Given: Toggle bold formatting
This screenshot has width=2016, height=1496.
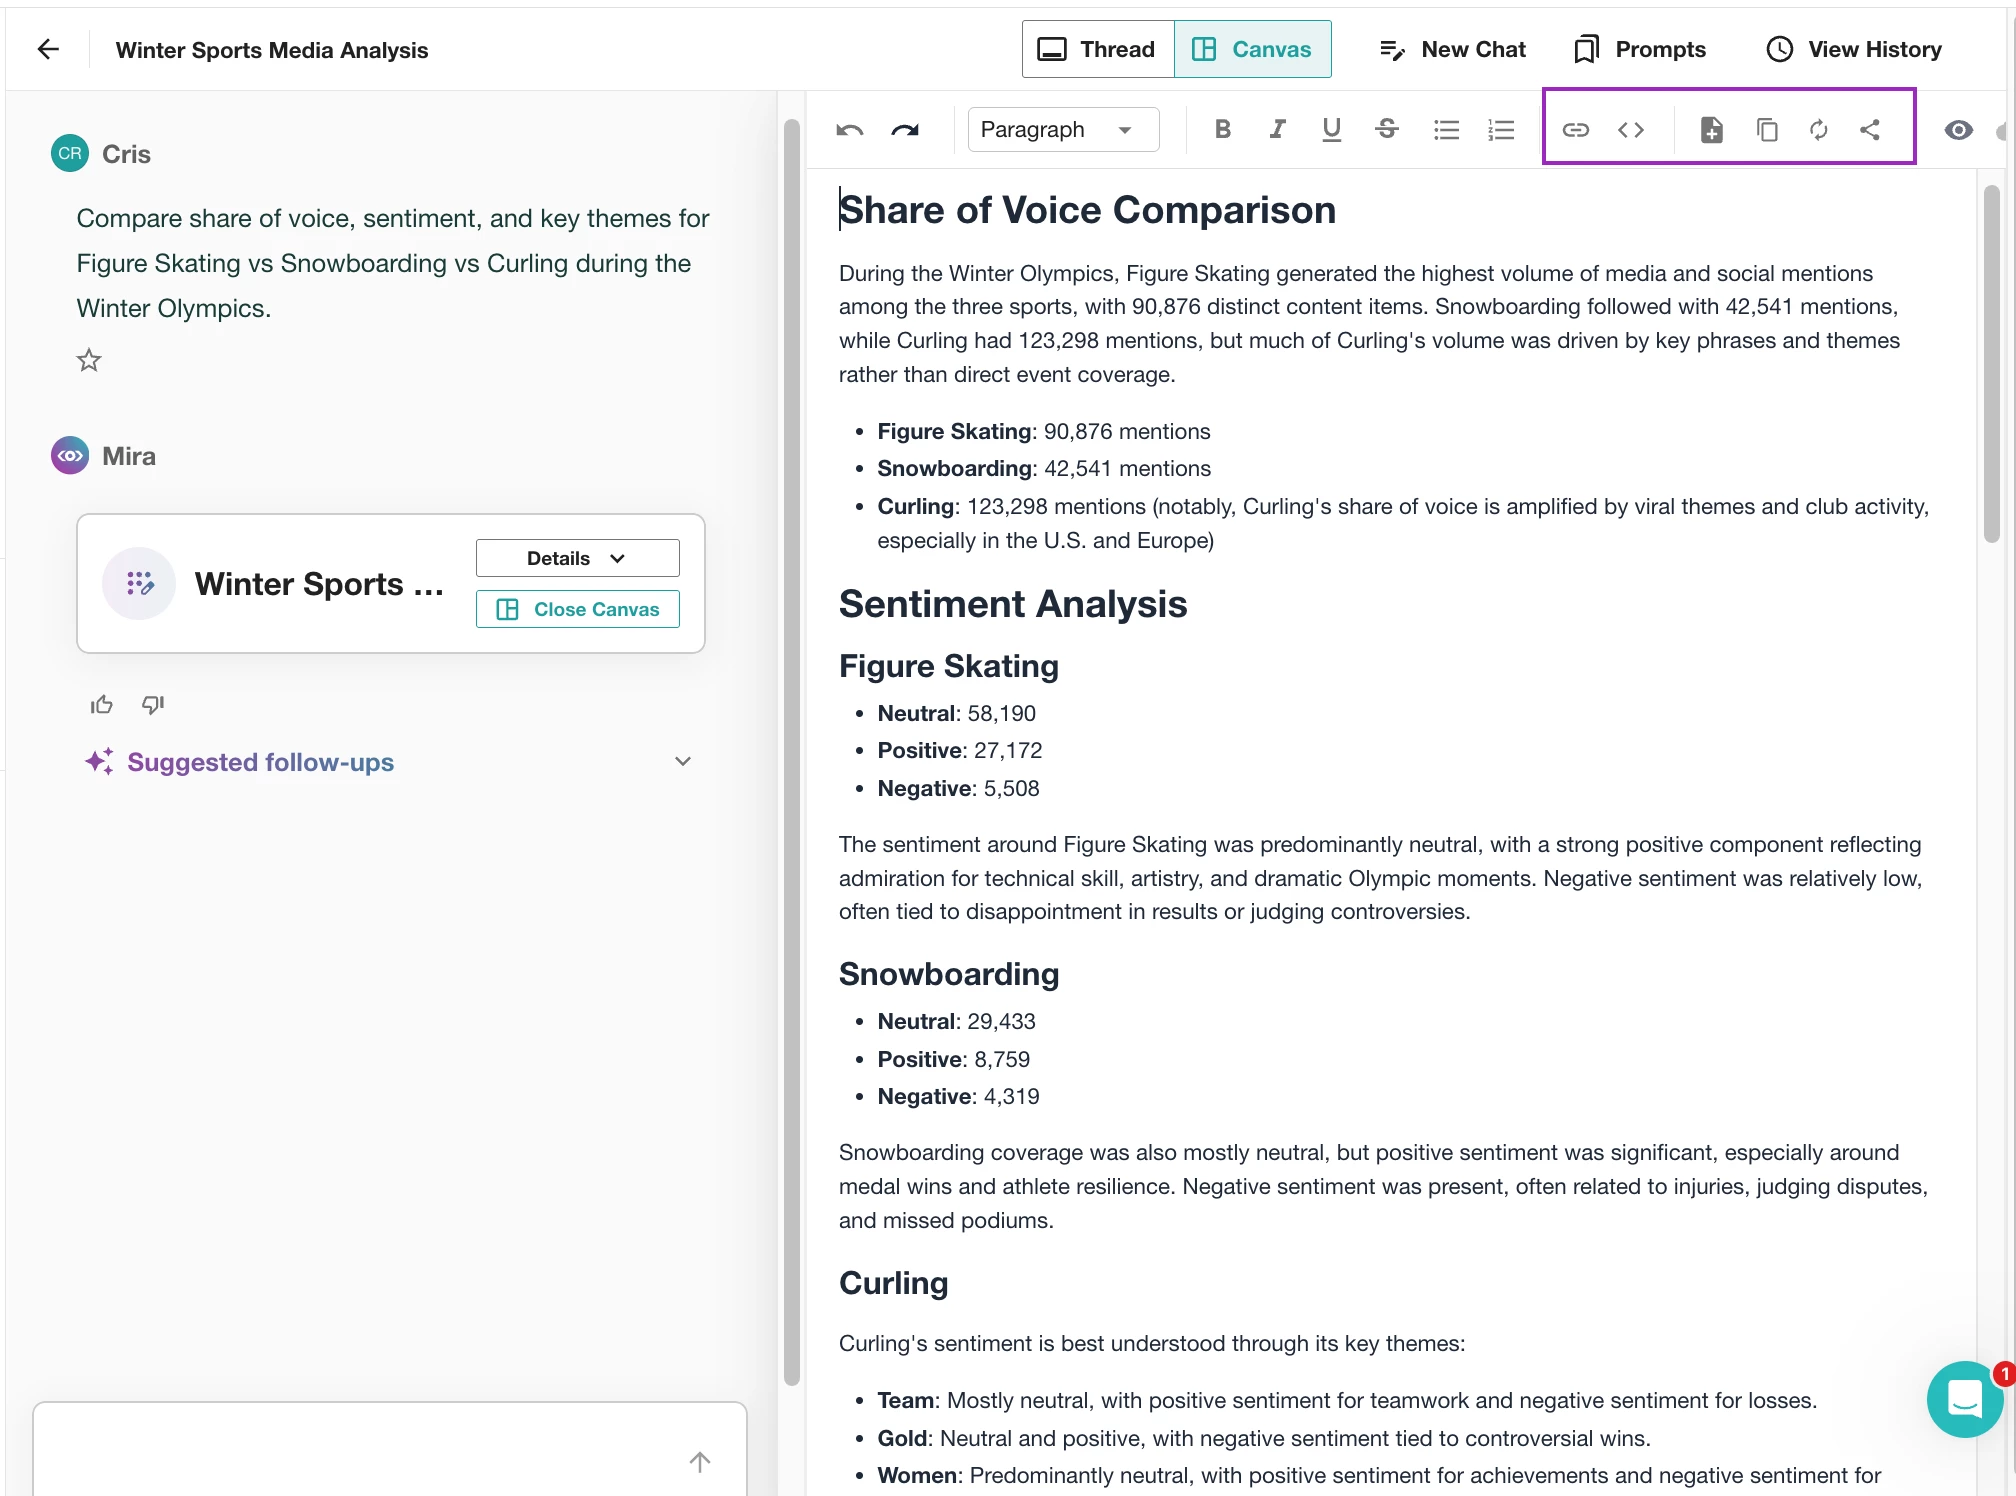Looking at the screenshot, I should (1222, 129).
